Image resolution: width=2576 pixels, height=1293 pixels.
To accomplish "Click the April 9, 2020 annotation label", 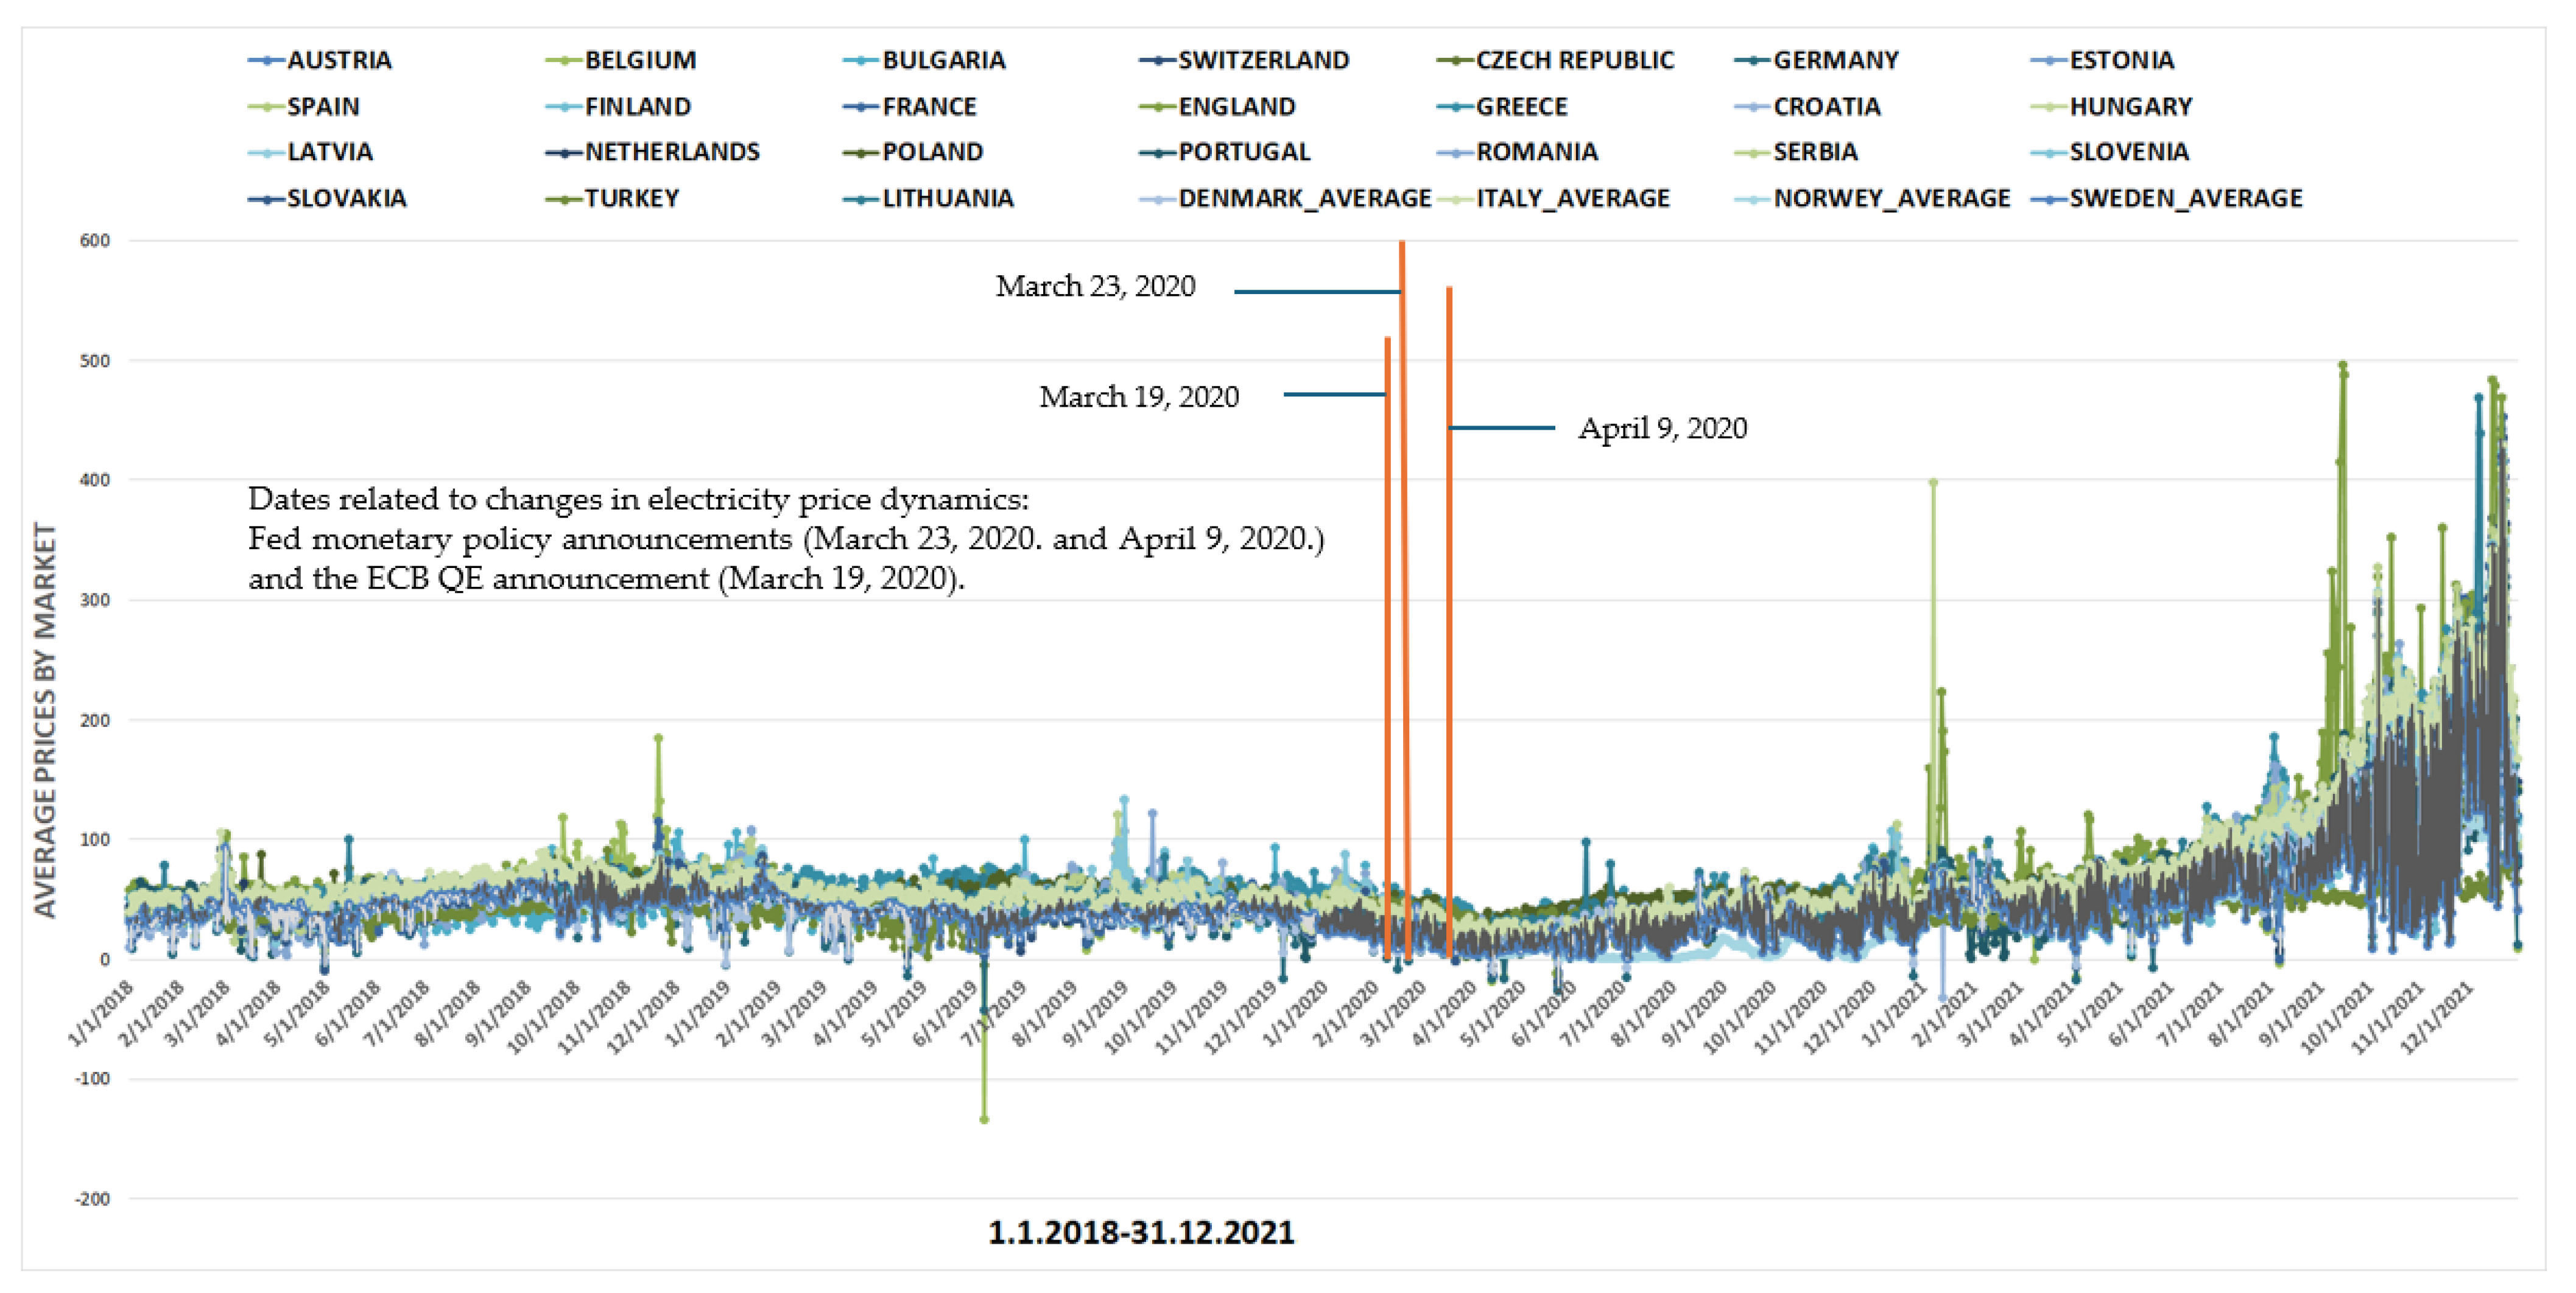I will click(x=1662, y=429).
